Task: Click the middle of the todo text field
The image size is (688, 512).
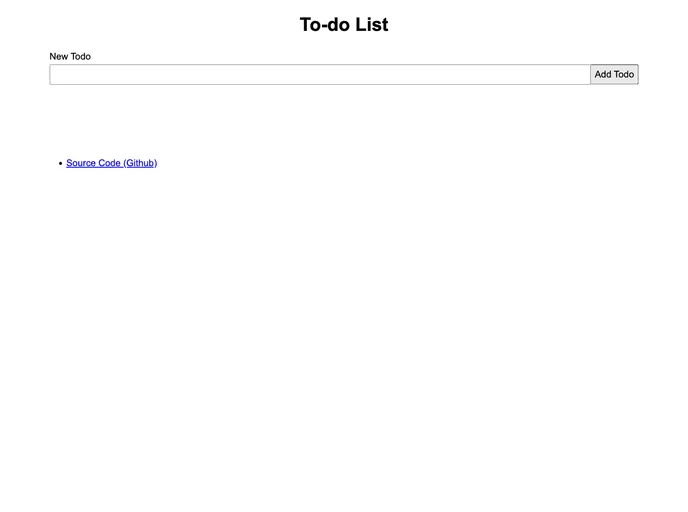Action: 320,75
